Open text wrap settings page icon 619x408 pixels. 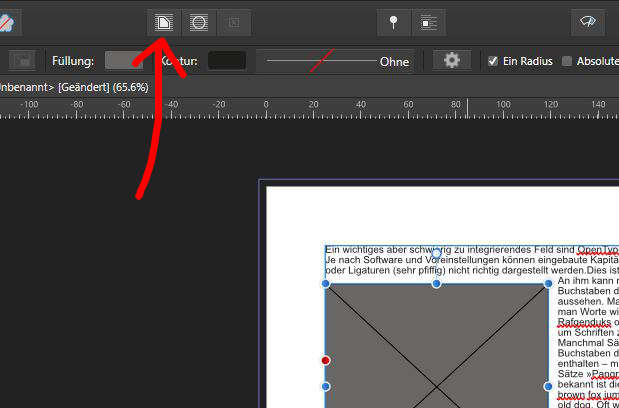164,22
